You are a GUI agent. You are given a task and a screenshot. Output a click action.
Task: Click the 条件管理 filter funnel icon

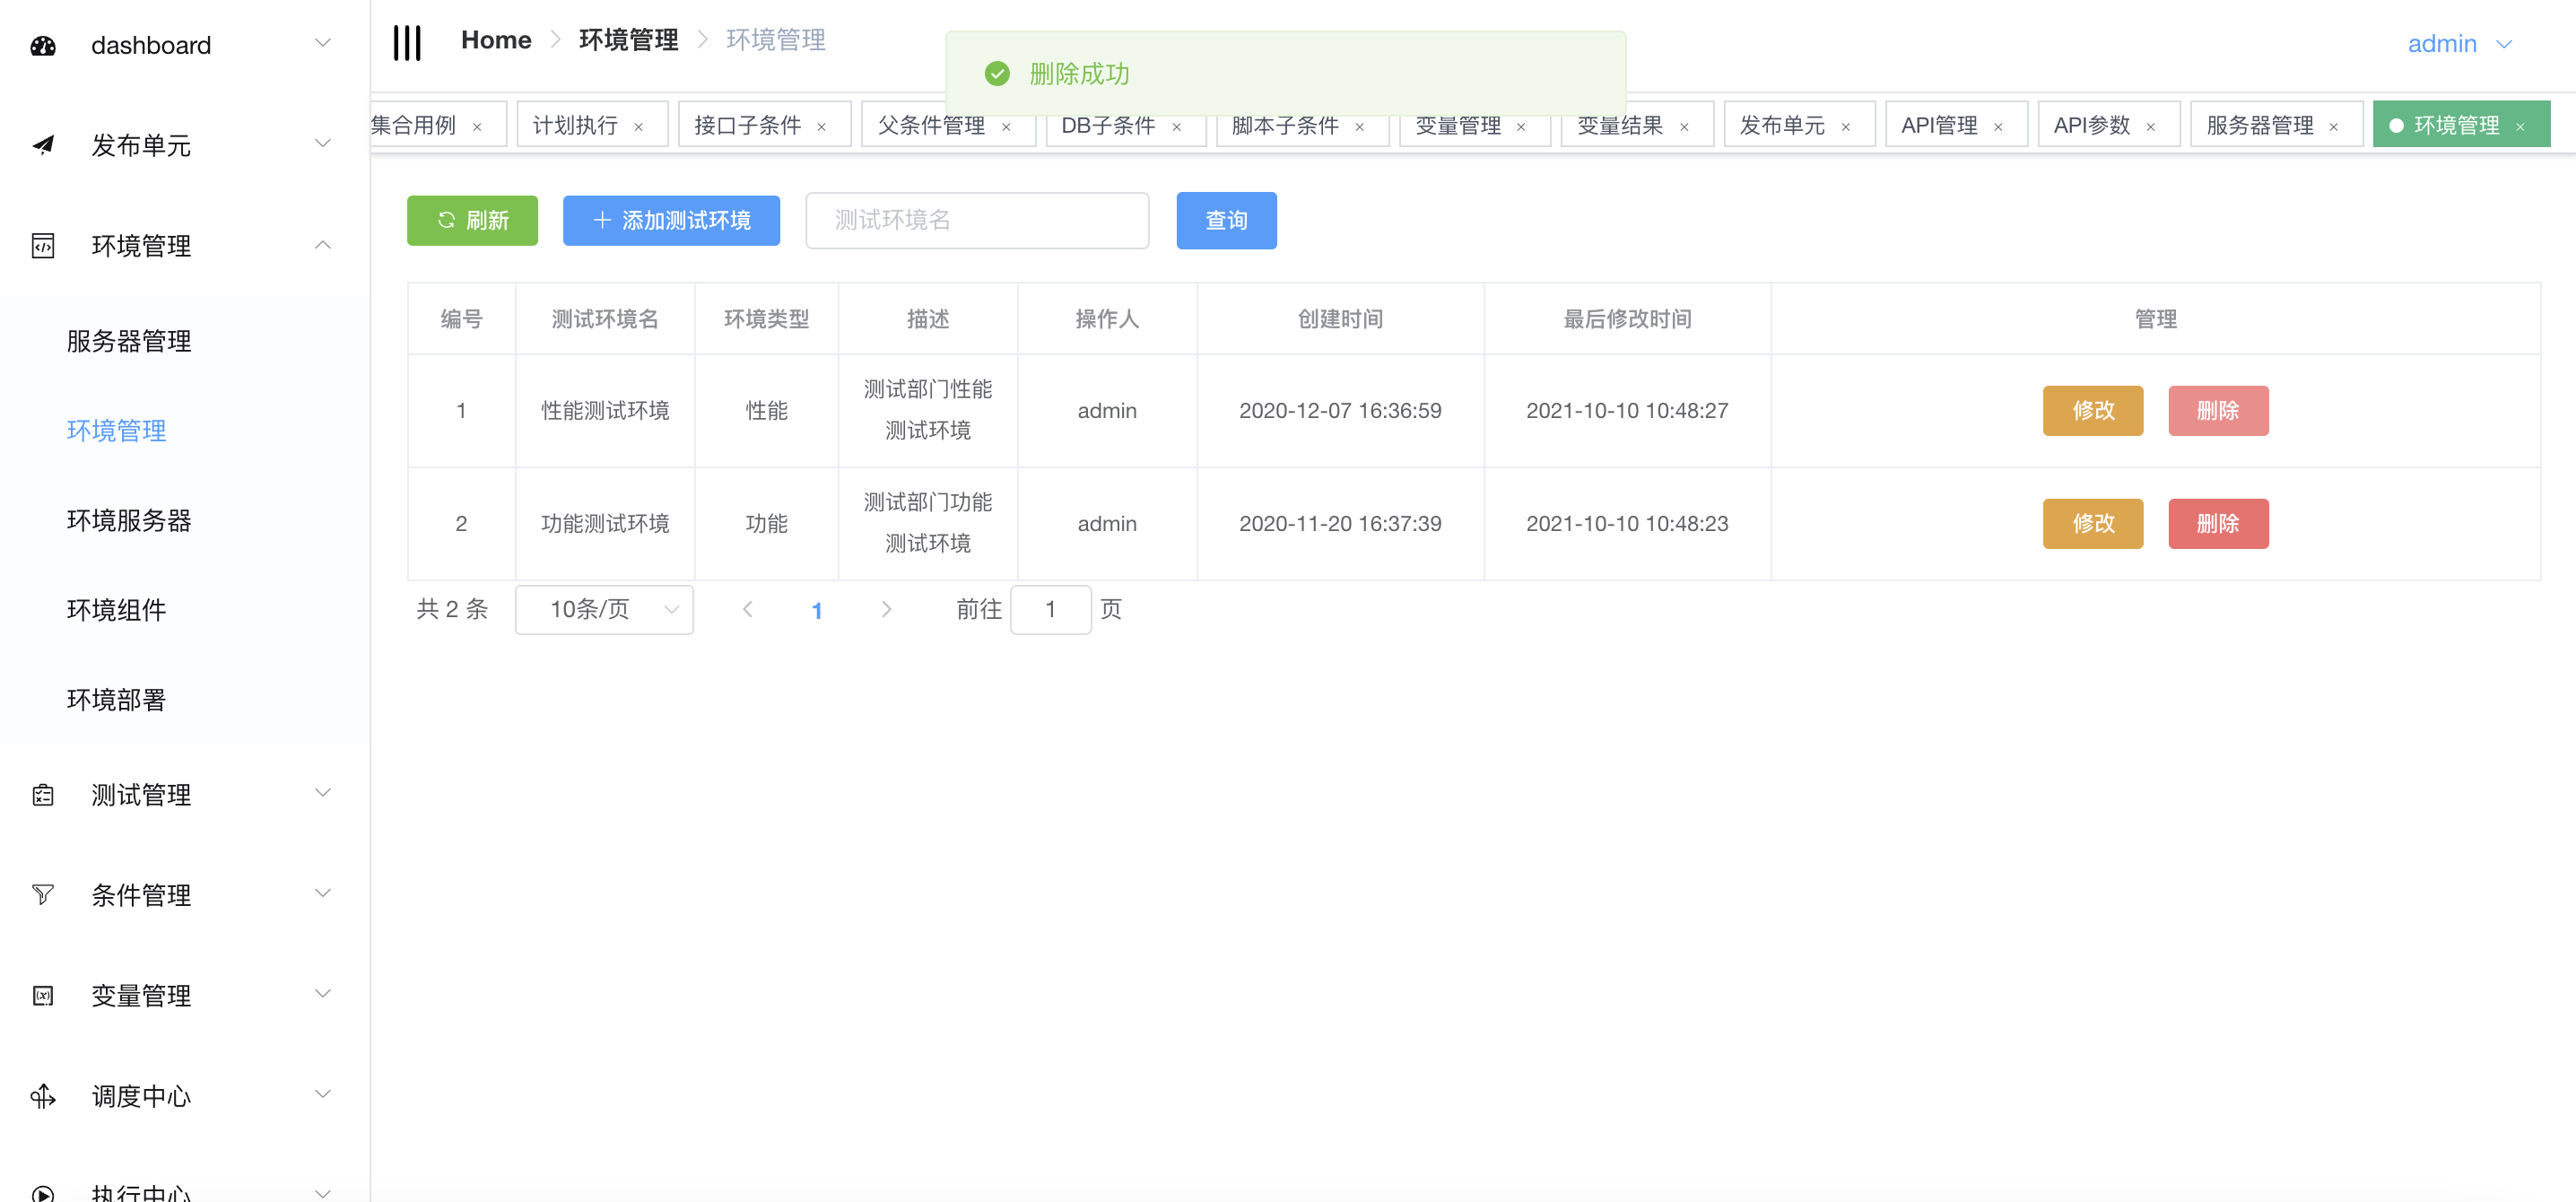[x=43, y=895]
